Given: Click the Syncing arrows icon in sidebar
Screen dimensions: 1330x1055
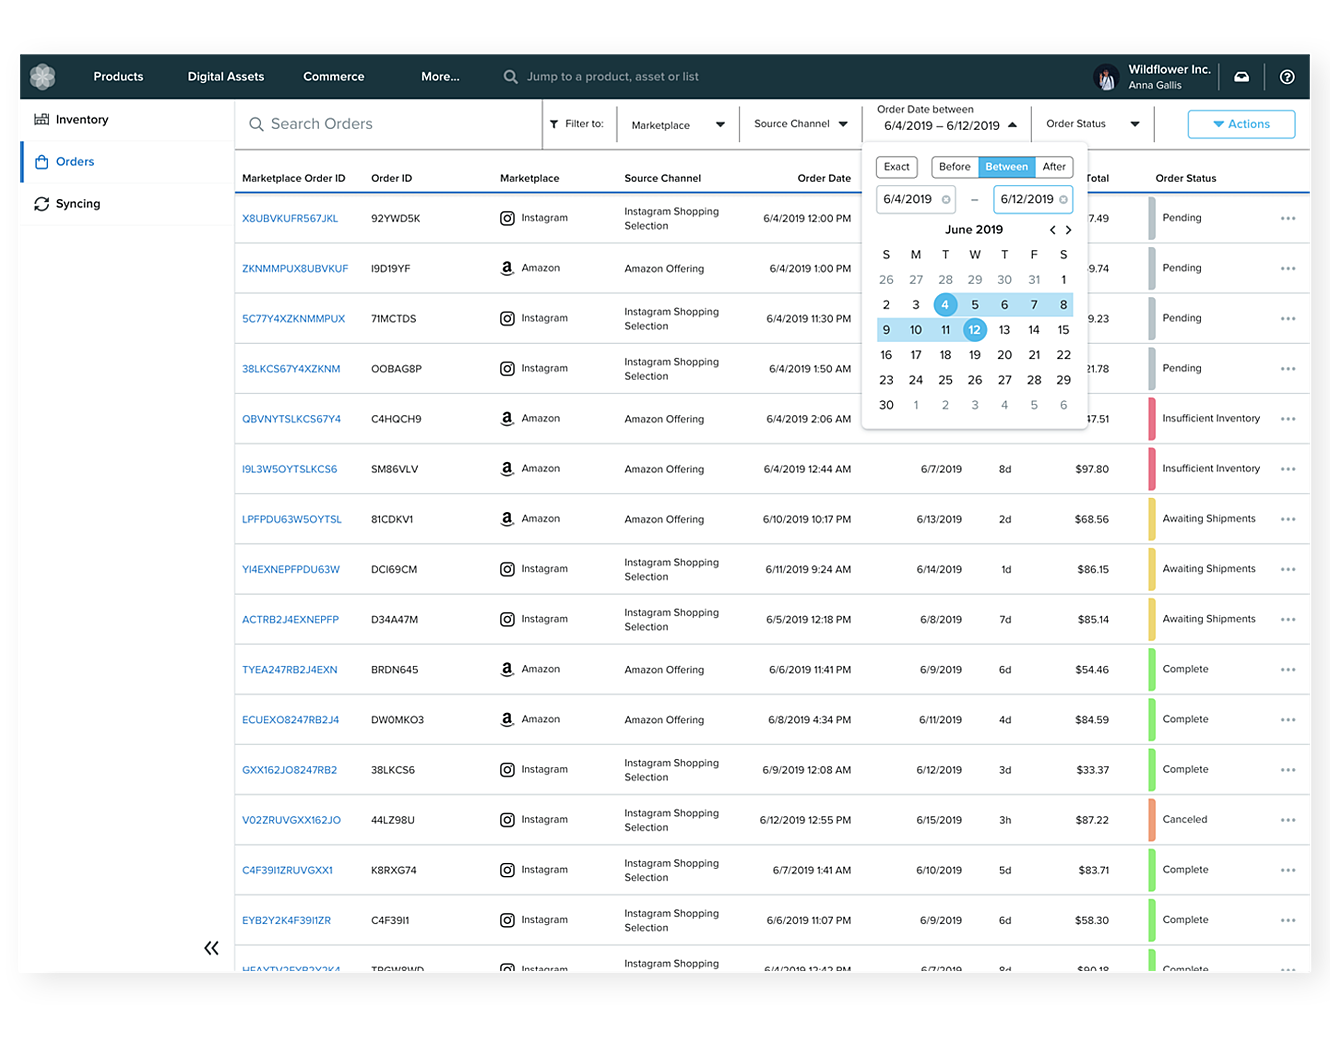Looking at the screenshot, I should [x=41, y=204].
